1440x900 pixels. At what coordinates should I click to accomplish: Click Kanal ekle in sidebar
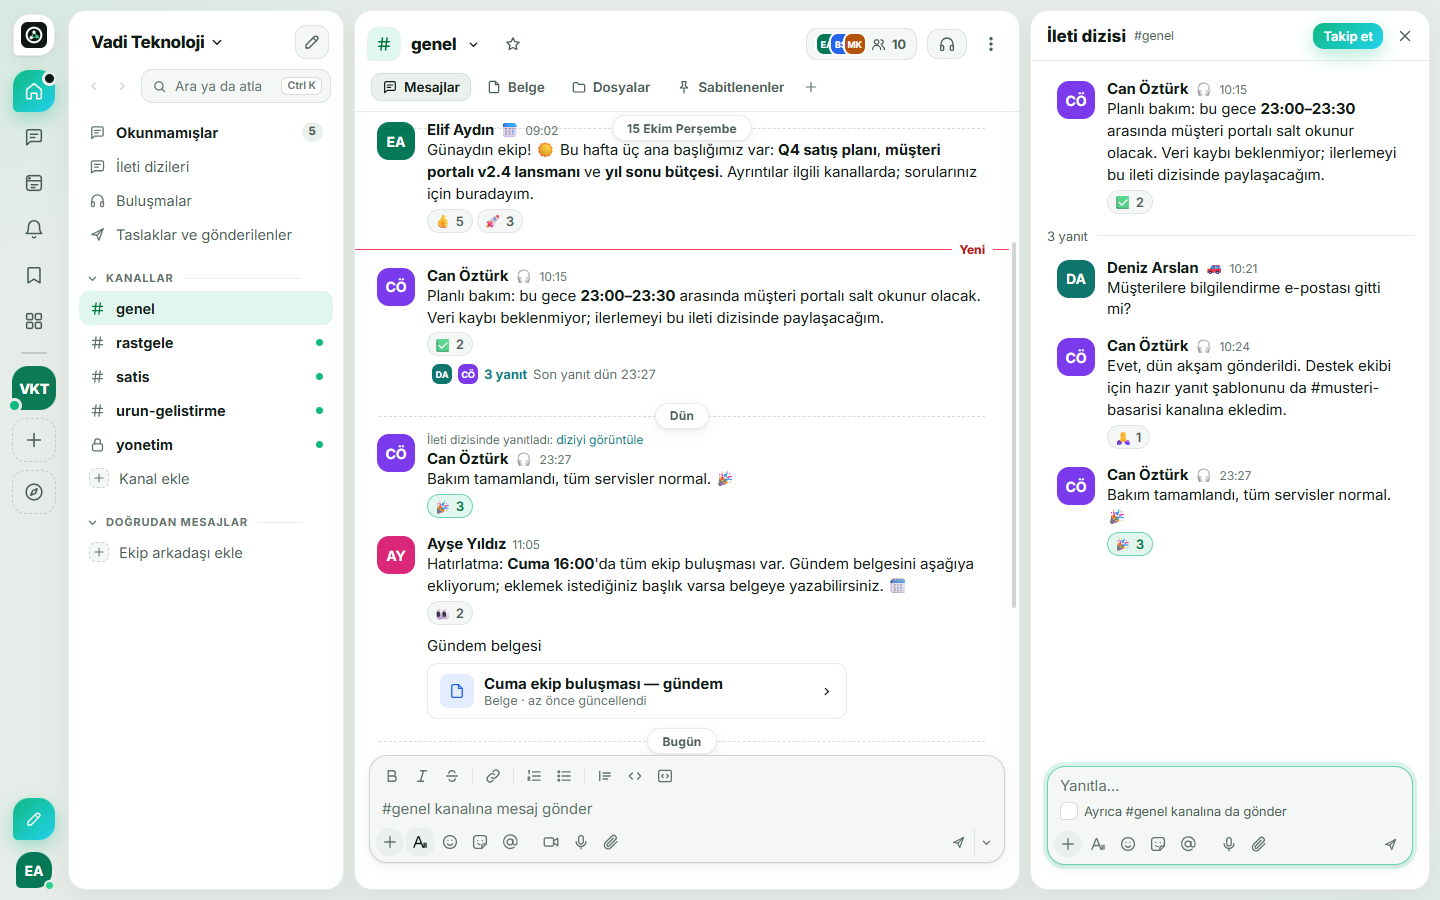[154, 479]
